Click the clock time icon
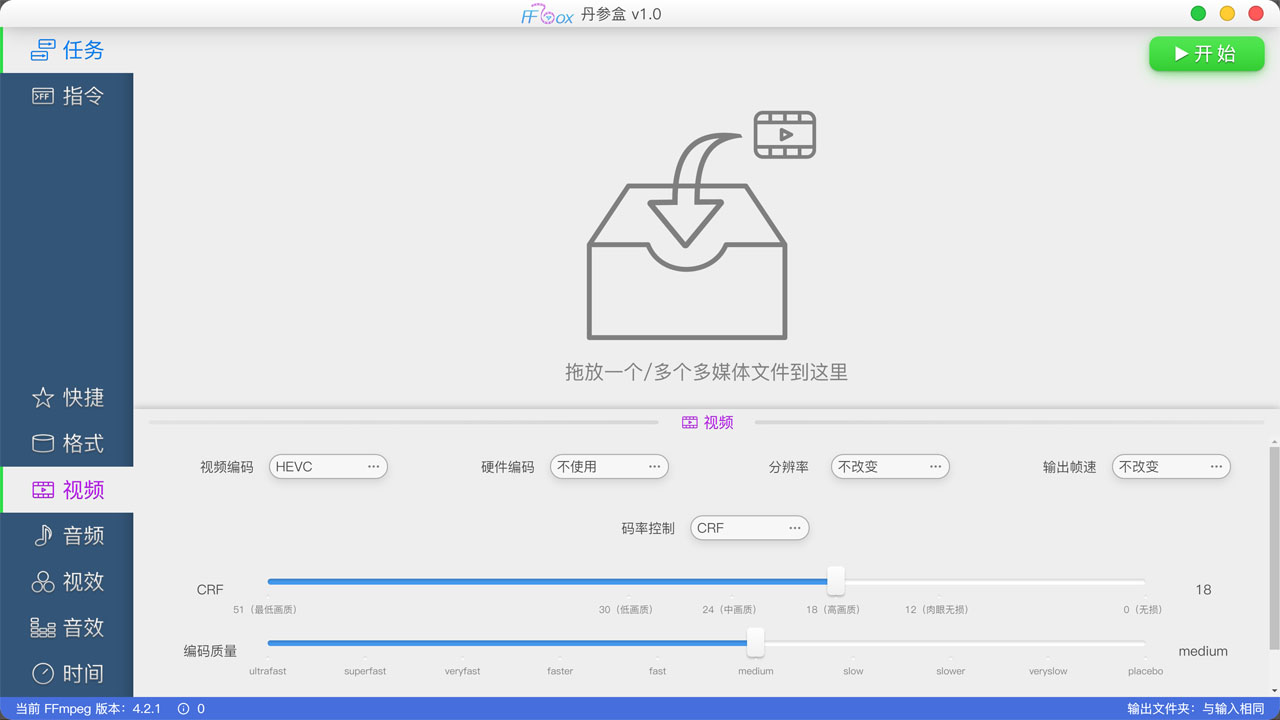 click(x=43, y=674)
